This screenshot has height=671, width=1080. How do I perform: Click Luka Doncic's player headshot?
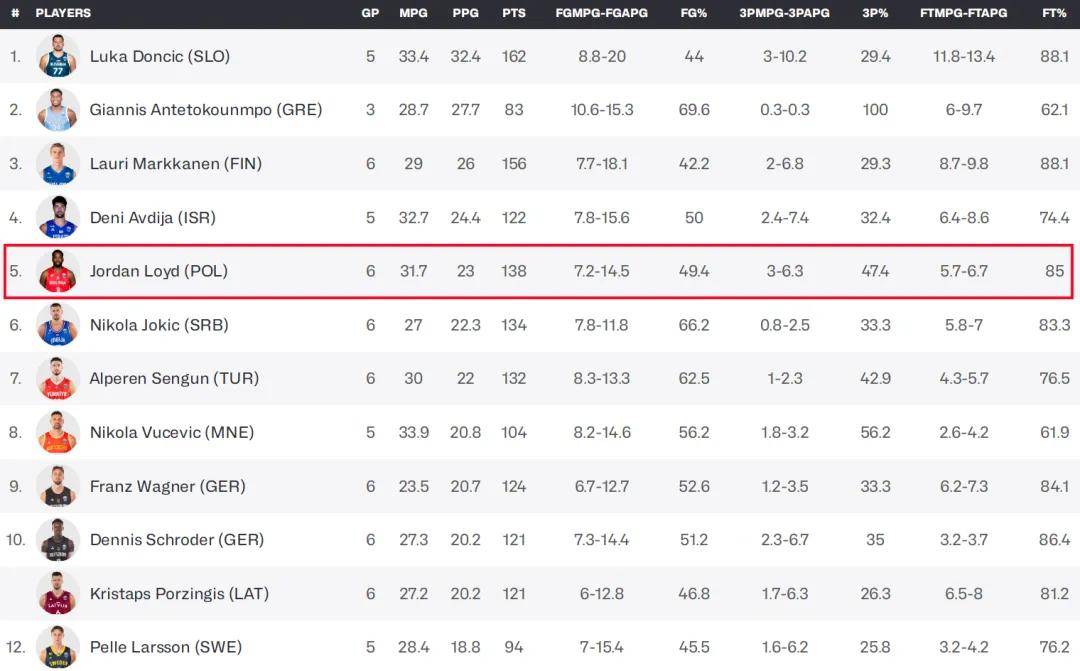click(57, 56)
